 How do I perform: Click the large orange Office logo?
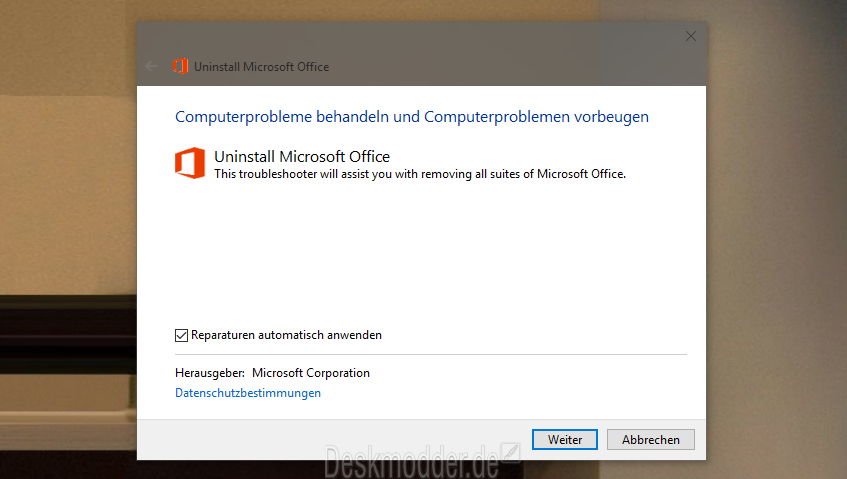pyautogui.click(x=190, y=163)
